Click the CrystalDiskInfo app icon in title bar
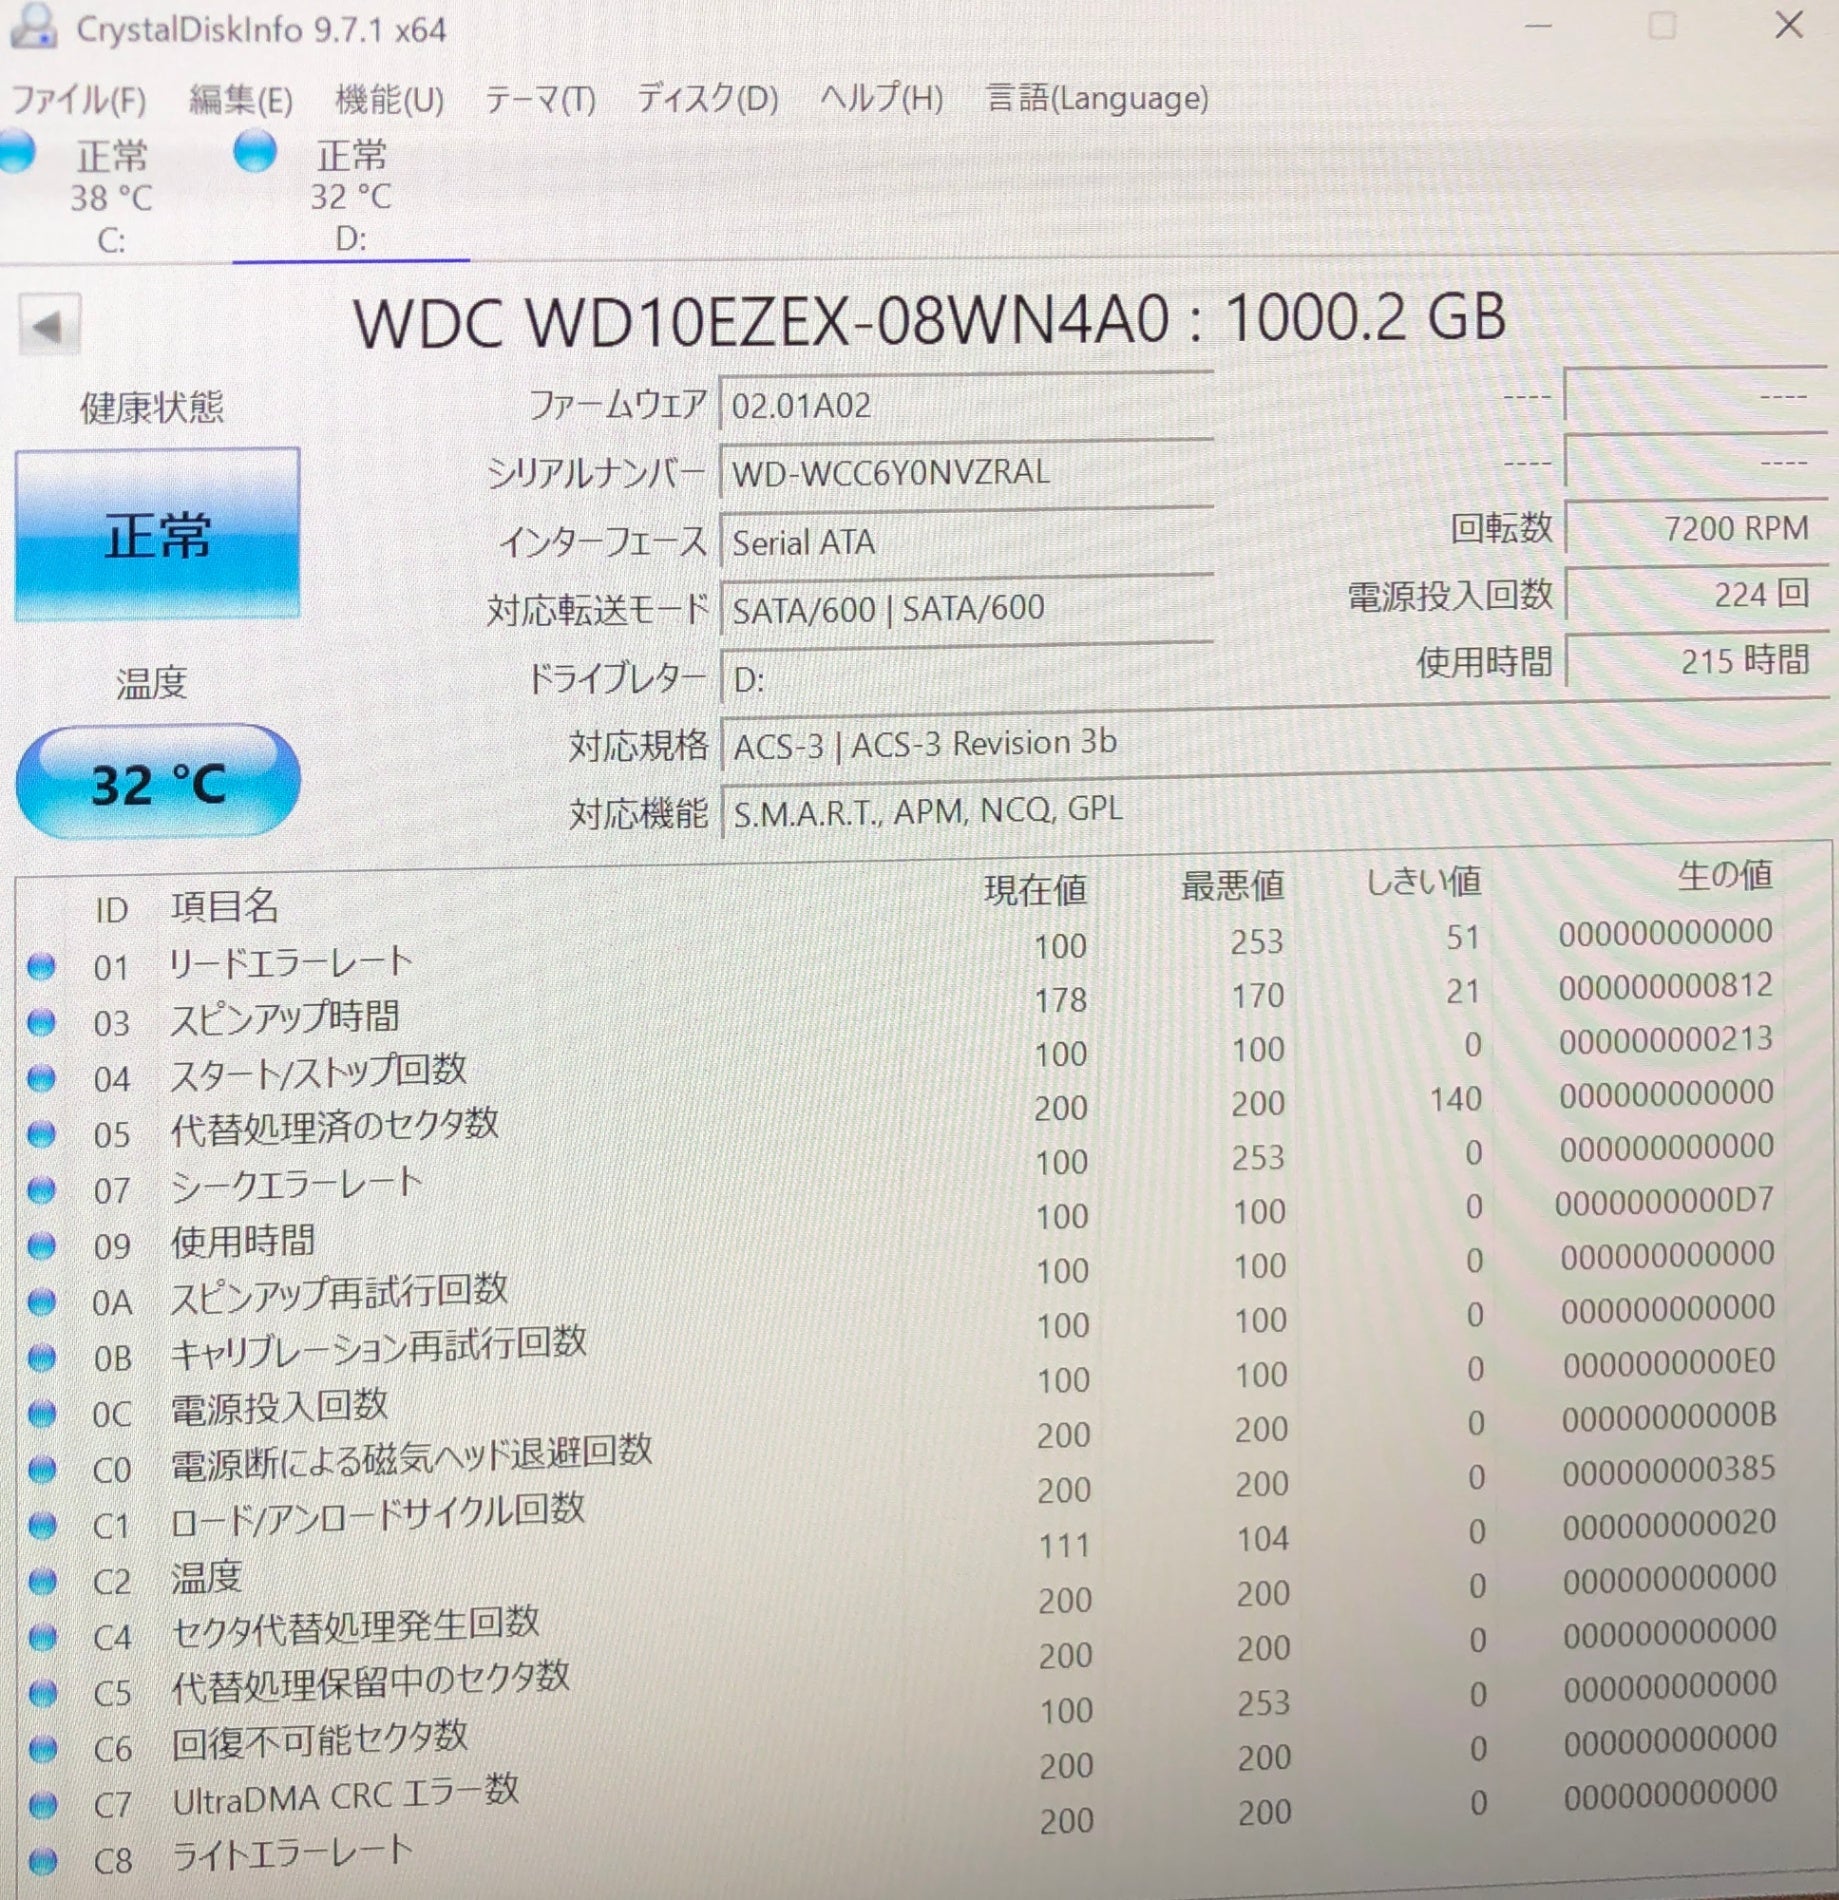Image resolution: width=1839 pixels, height=1900 pixels. pyautogui.click(x=33, y=27)
